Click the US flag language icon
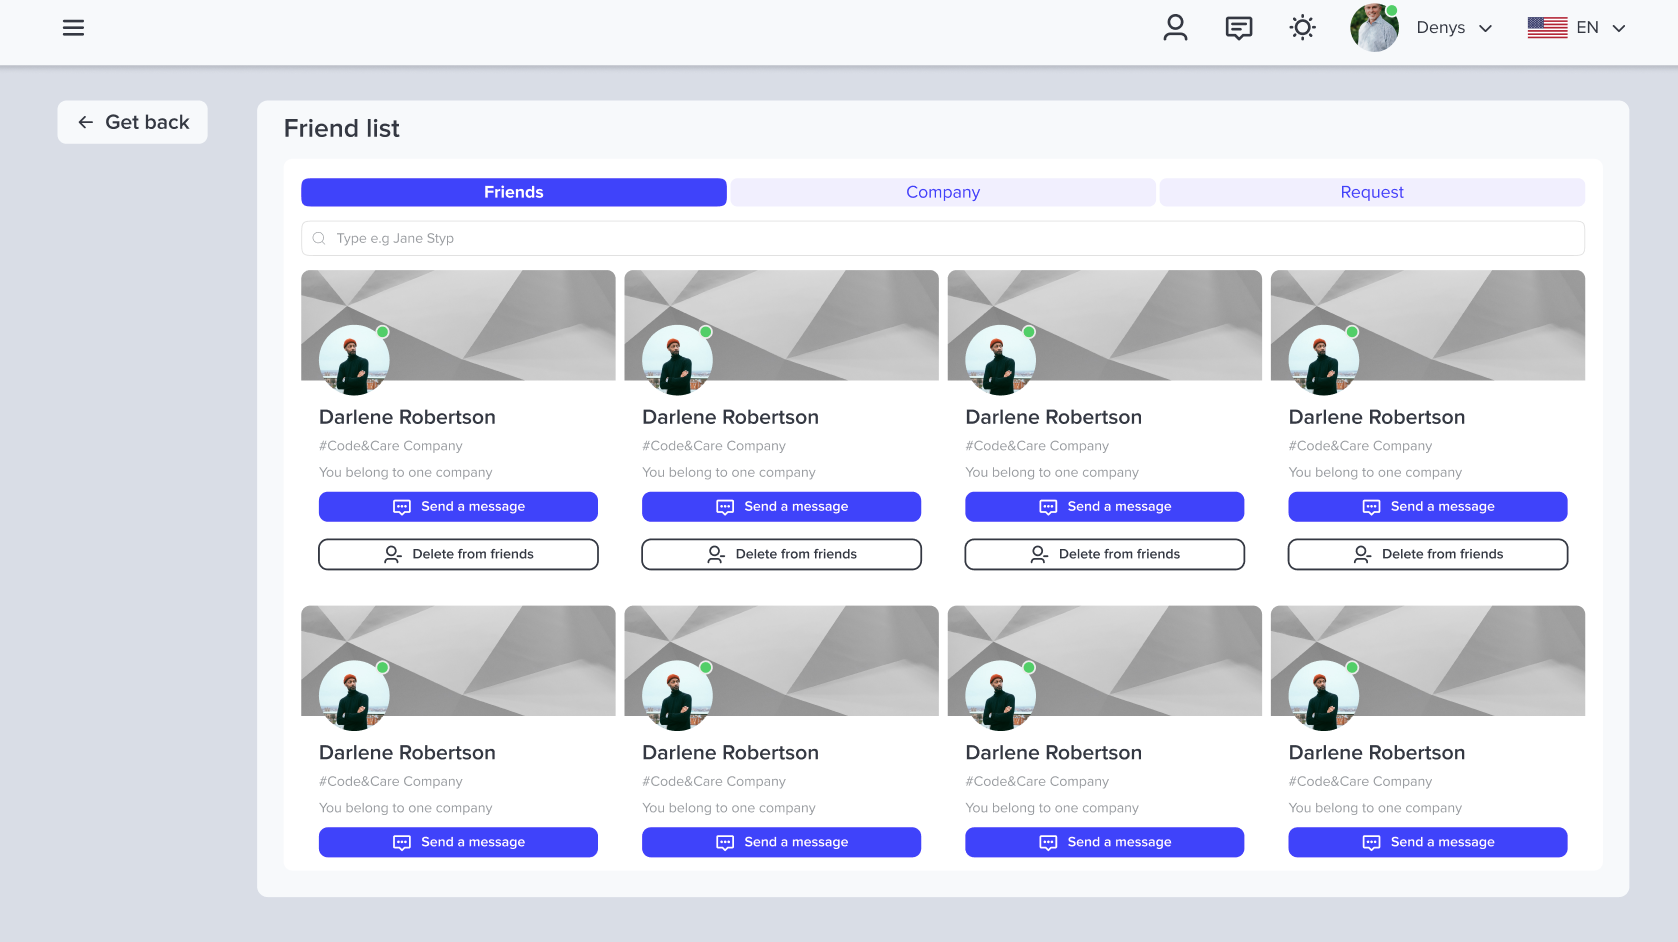 [1547, 28]
